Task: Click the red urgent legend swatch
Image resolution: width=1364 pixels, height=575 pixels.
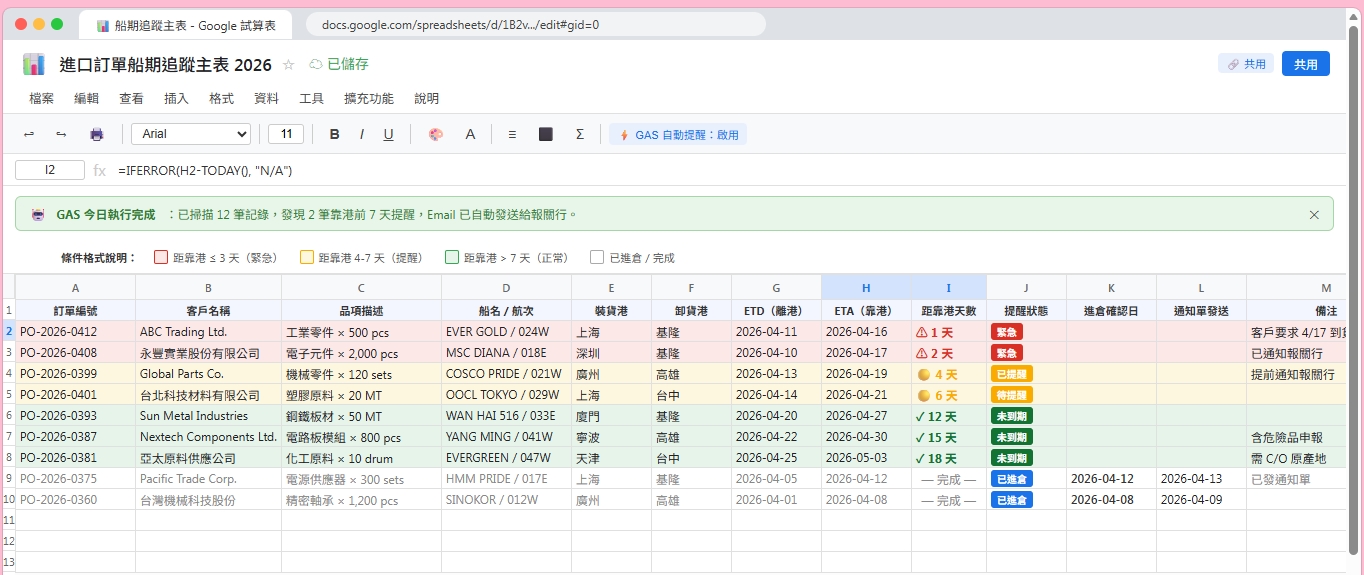Action: point(160,257)
